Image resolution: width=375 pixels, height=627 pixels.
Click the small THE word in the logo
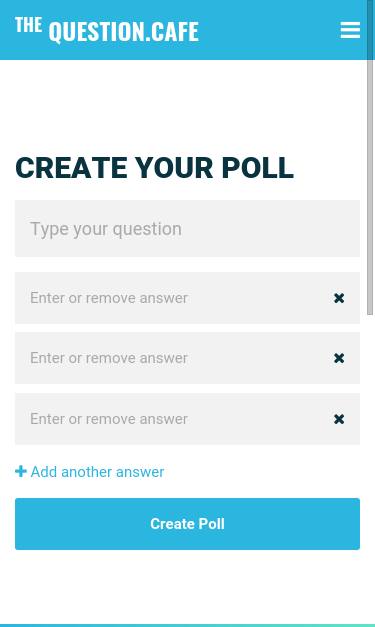coord(28,25)
